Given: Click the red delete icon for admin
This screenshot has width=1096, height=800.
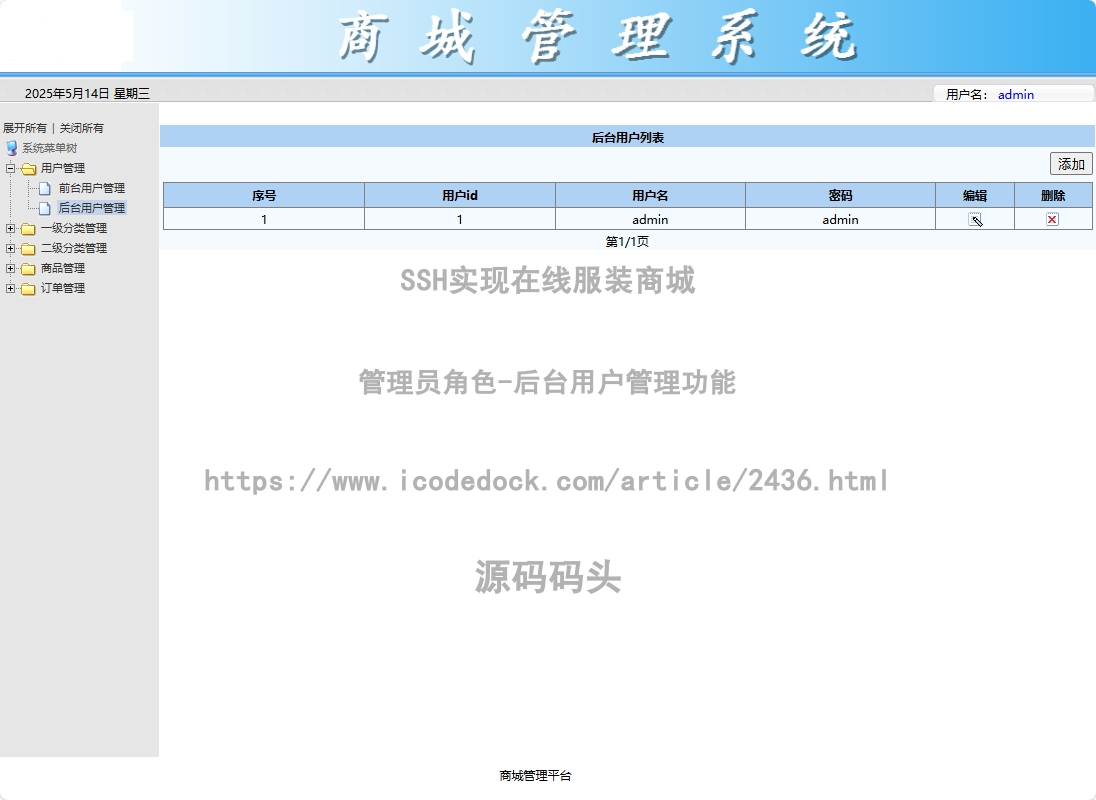Looking at the screenshot, I should (1052, 220).
